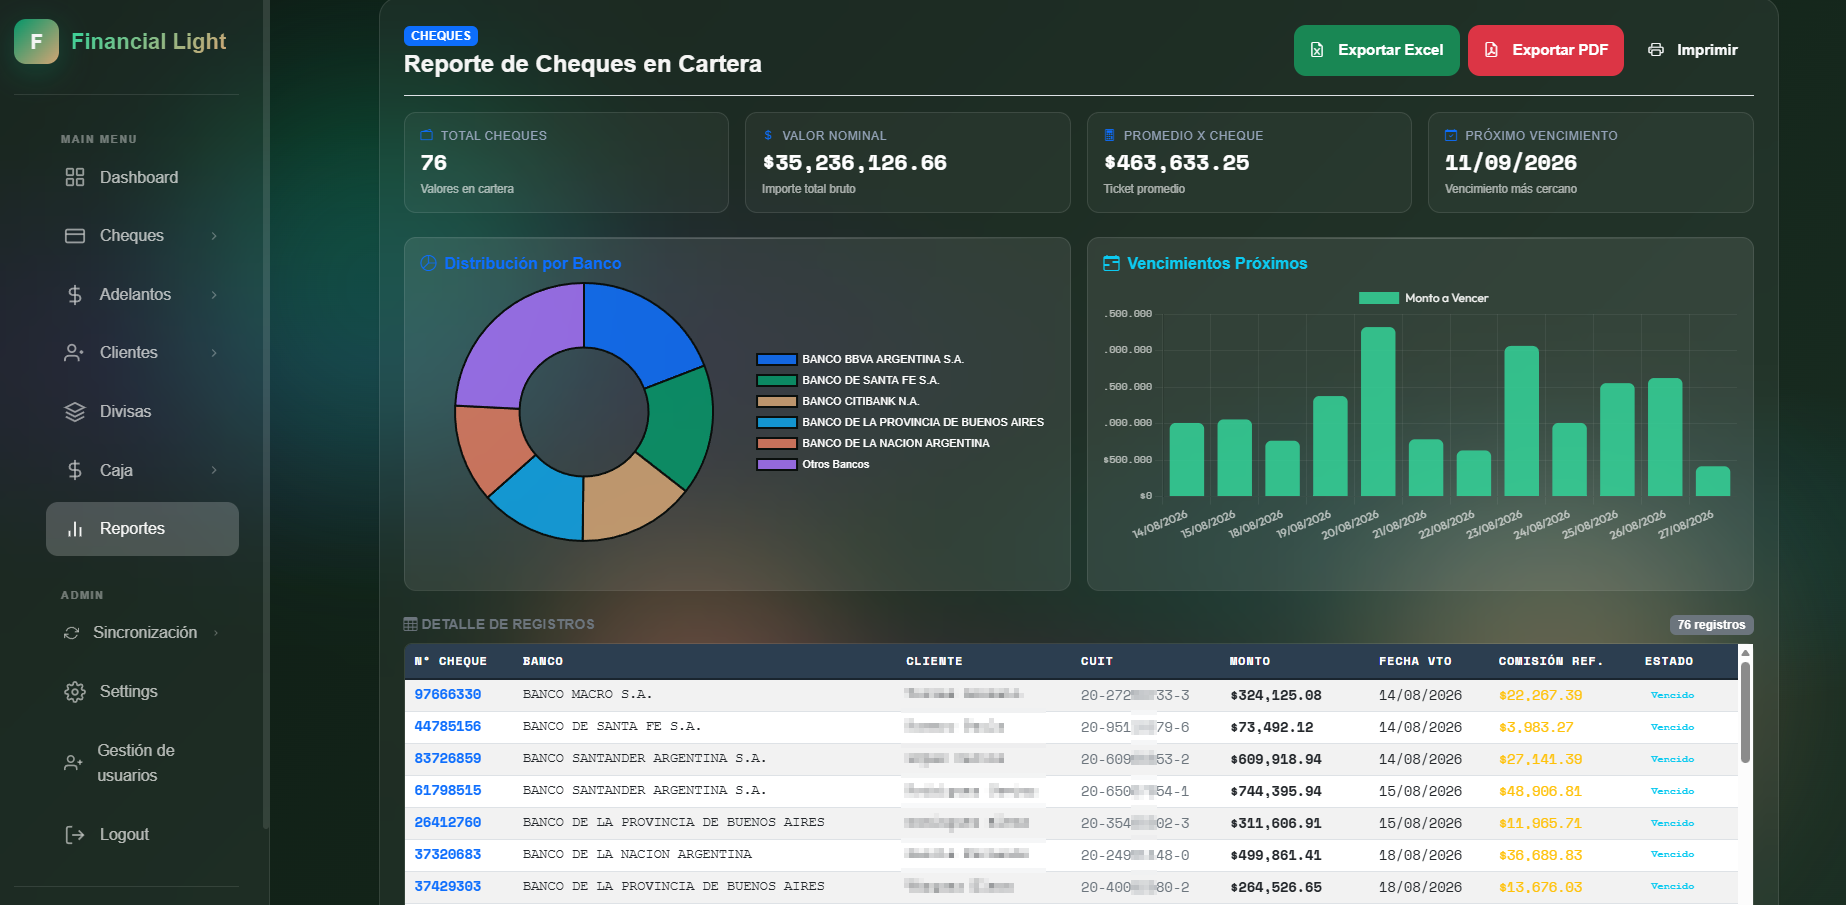Click the Gestión de usuarios icon
This screenshot has width=1846, height=905.
click(73, 763)
